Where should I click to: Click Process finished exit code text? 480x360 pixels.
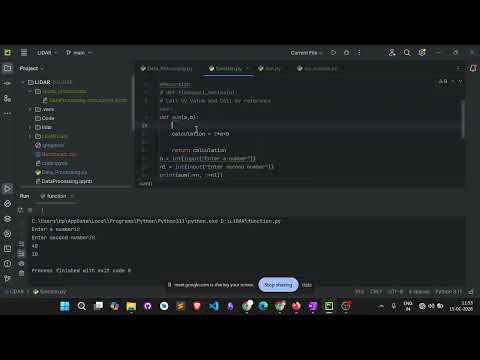(x=81, y=270)
